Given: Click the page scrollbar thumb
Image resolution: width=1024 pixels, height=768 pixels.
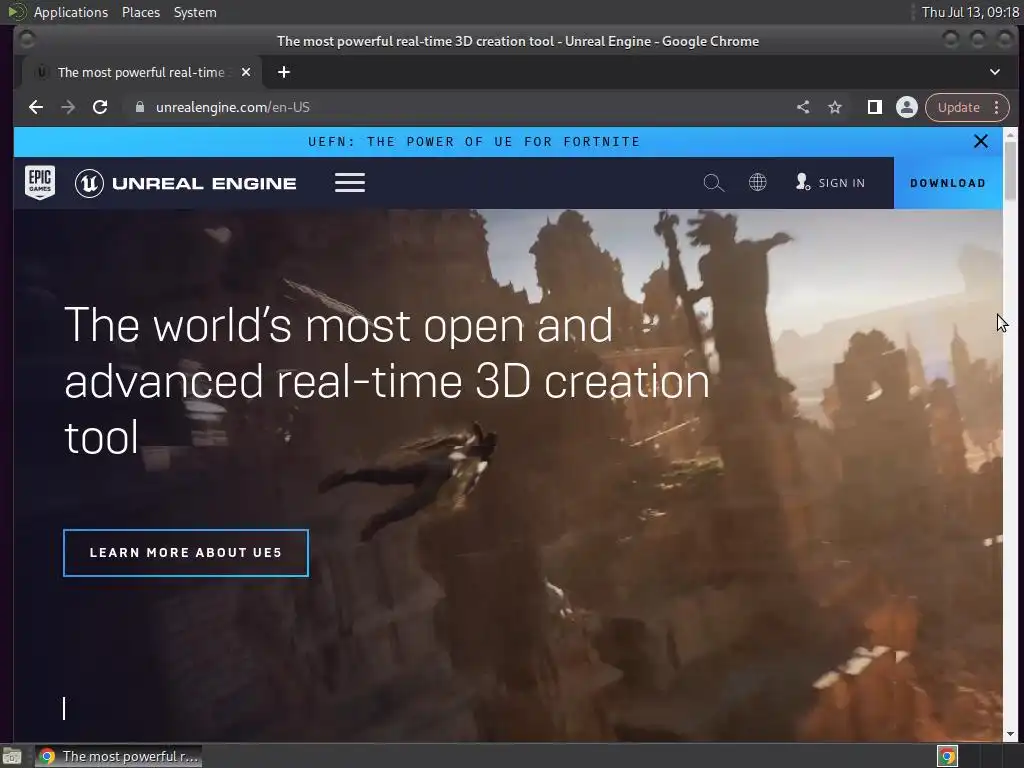Looking at the screenshot, I should 1010,171.
